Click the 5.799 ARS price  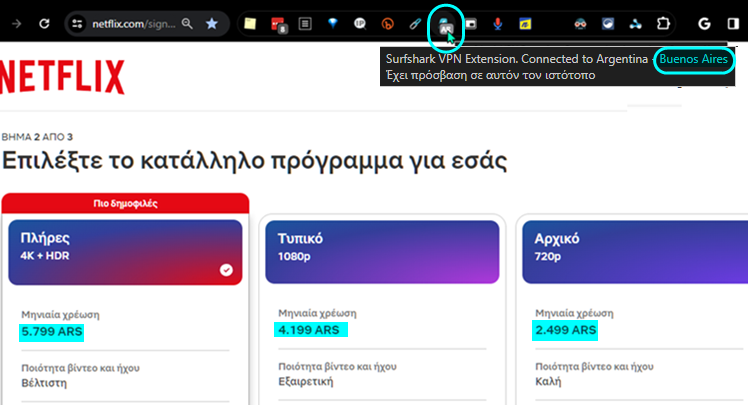pos(52,332)
